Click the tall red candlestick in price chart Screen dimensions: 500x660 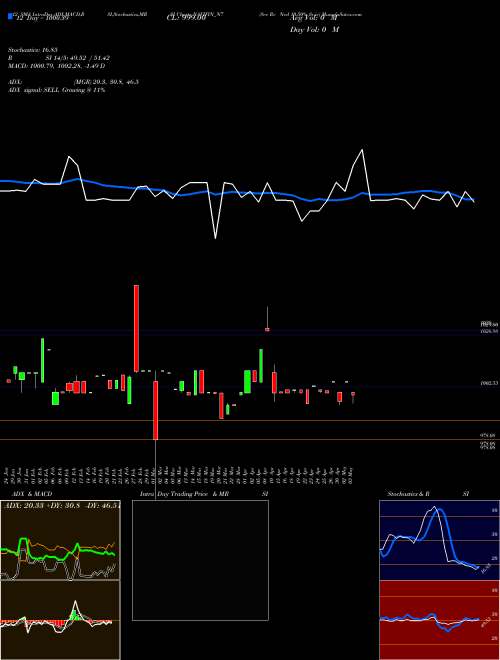[136, 328]
